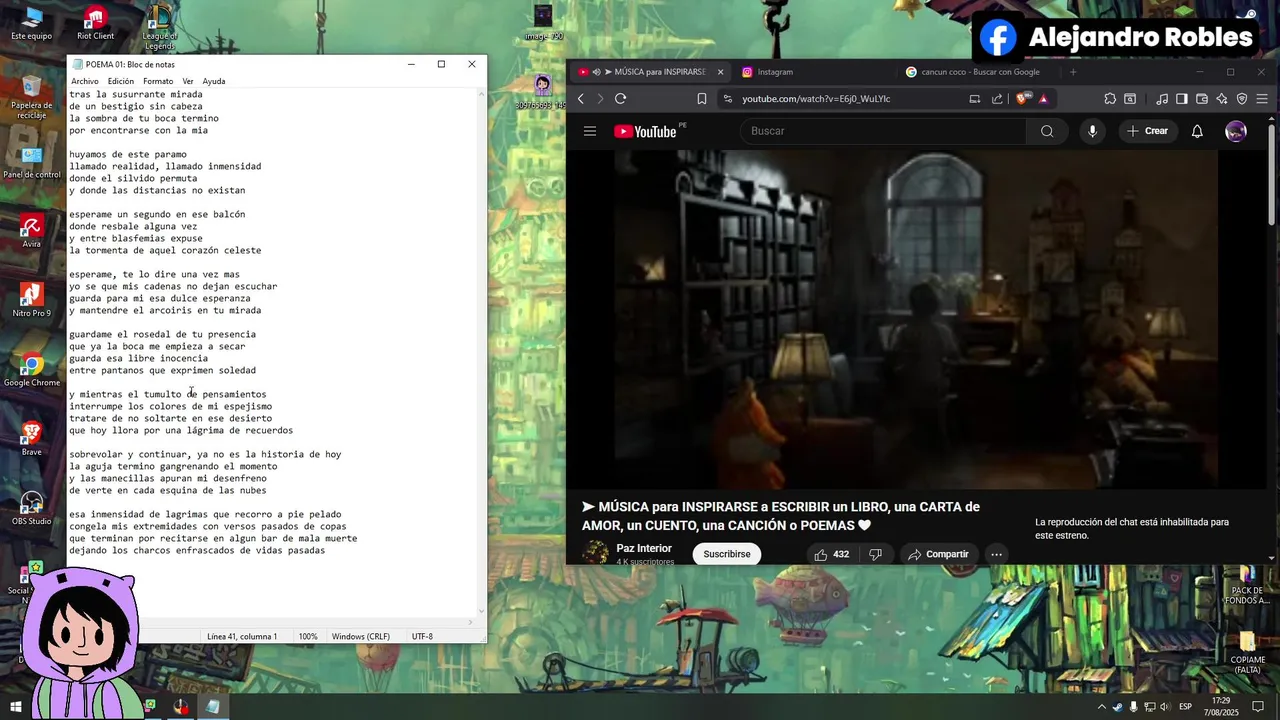Select the PACK DE FONDOS desktop folder
This screenshot has height=720, width=1280.
pos(1247,586)
